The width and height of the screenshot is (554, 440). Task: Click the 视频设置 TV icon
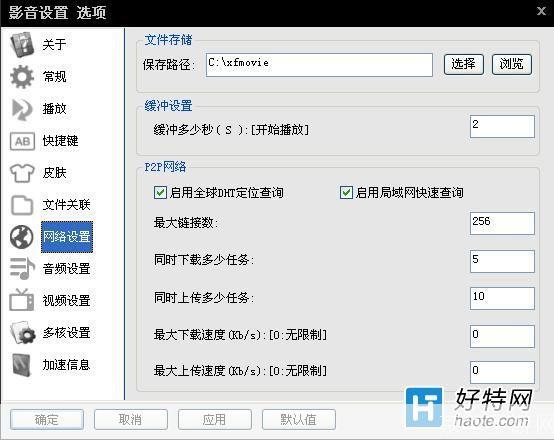coord(22,300)
